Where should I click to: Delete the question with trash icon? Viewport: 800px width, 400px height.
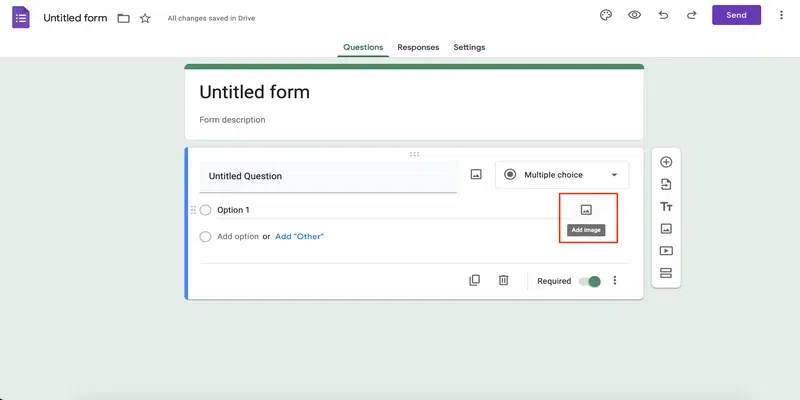[x=504, y=280]
